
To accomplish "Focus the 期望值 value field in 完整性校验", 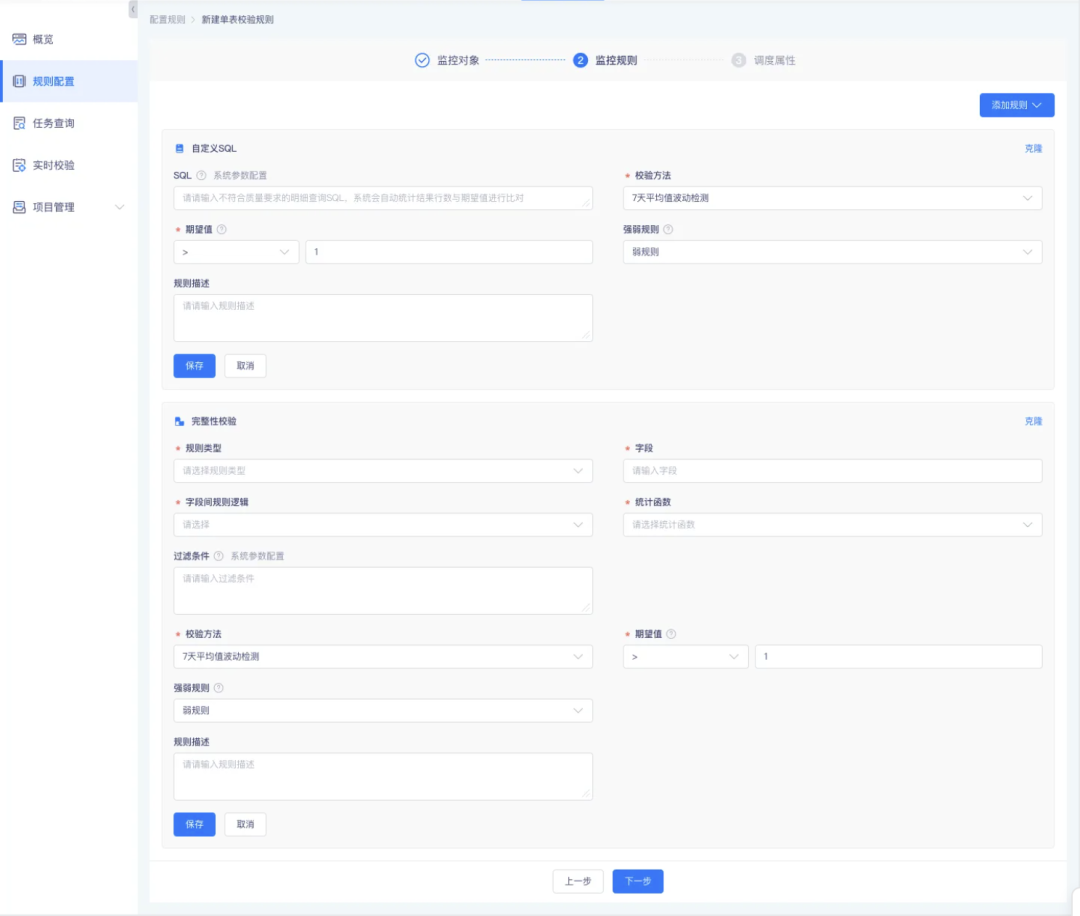I will 898,656.
